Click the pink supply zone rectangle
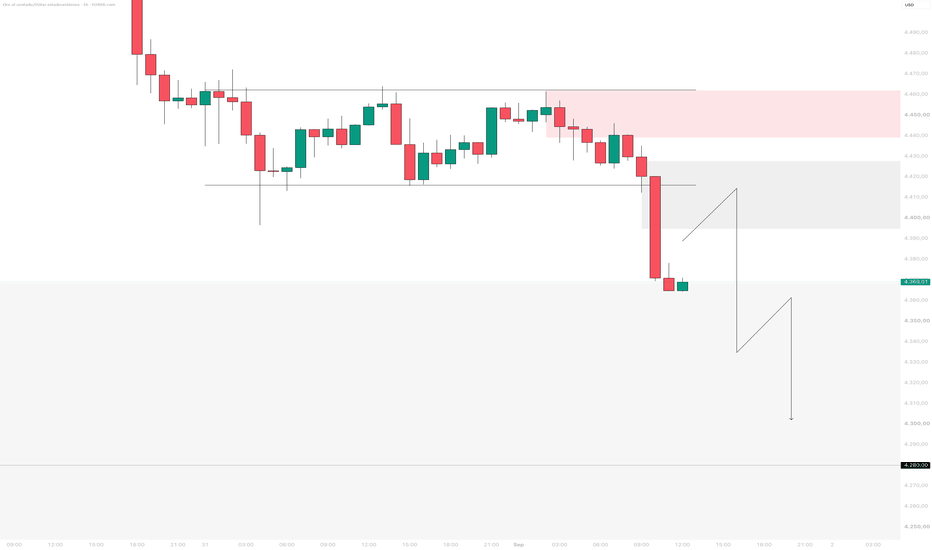This screenshot has height=550, width=932. [x=723, y=114]
